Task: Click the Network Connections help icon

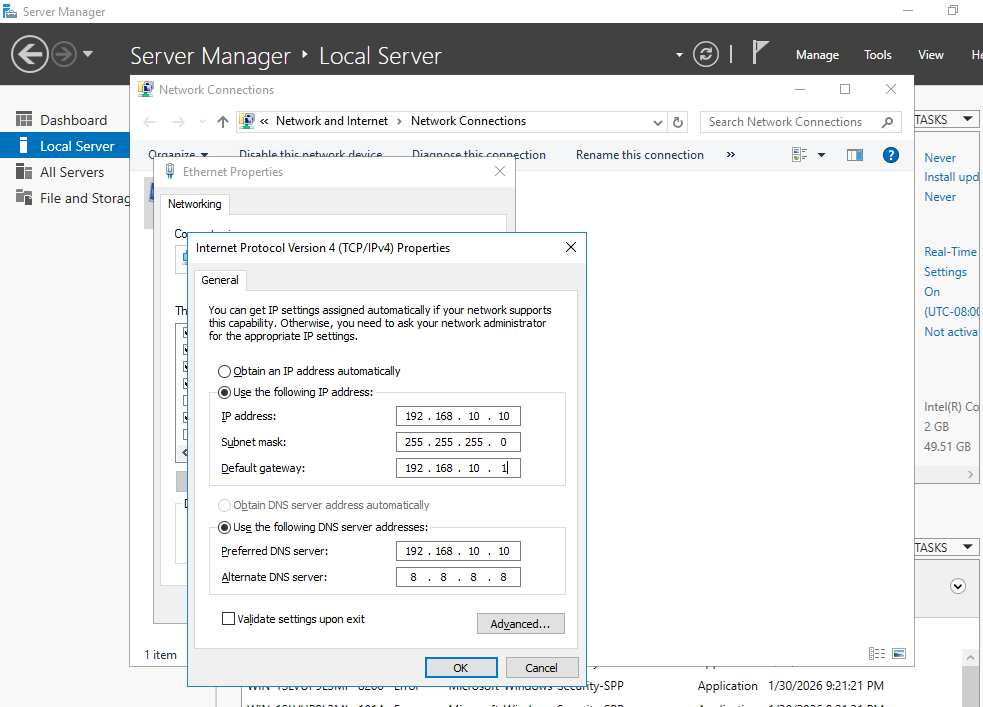Action: coord(890,155)
